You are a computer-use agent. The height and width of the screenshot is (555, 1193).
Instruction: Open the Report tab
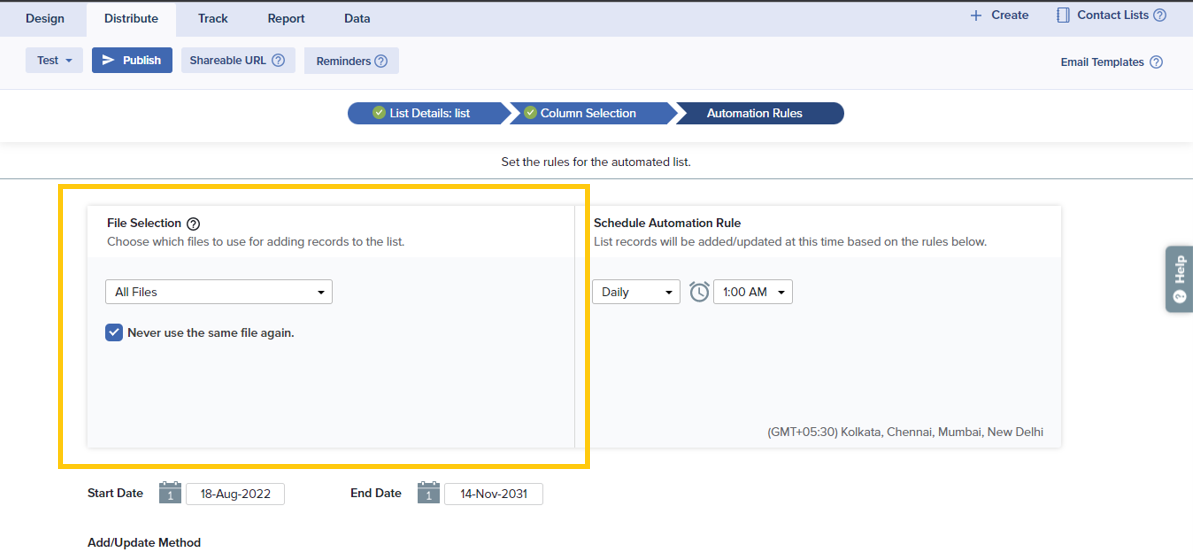click(286, 18)
